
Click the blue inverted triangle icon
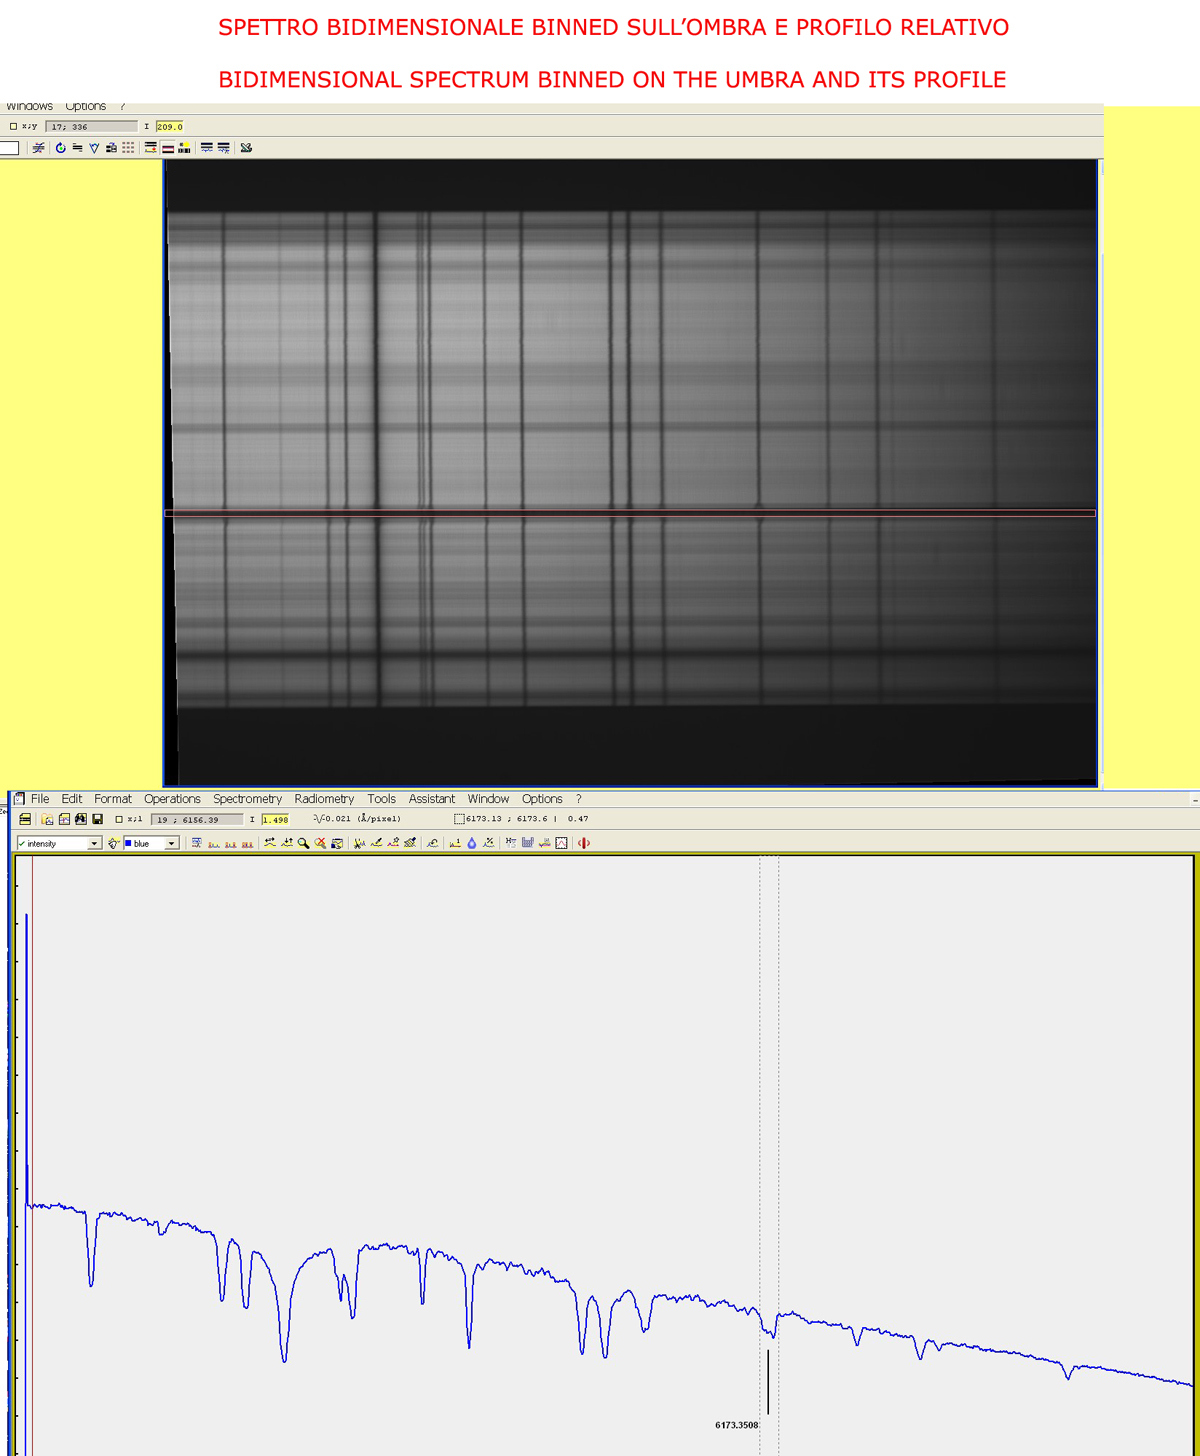point(94,148)
